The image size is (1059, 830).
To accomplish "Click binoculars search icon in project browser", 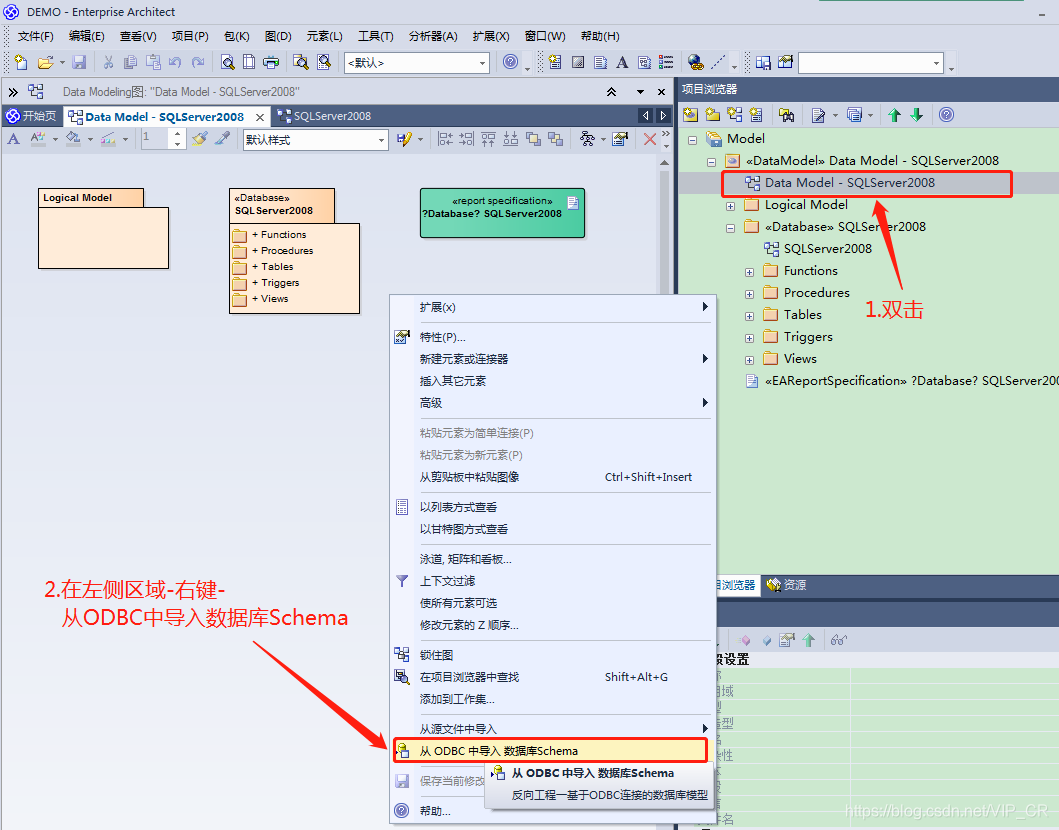I will [786, 115].
